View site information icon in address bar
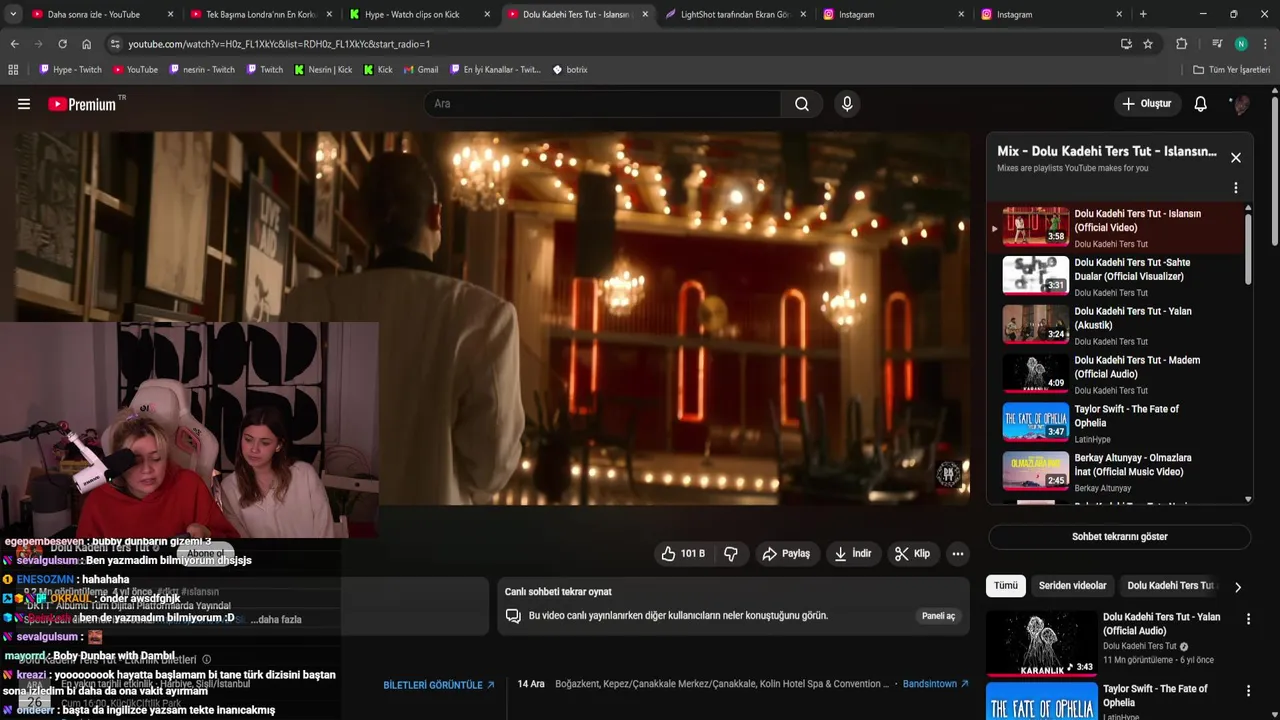This screenshot has height=720, width=1280. [115, 44]
